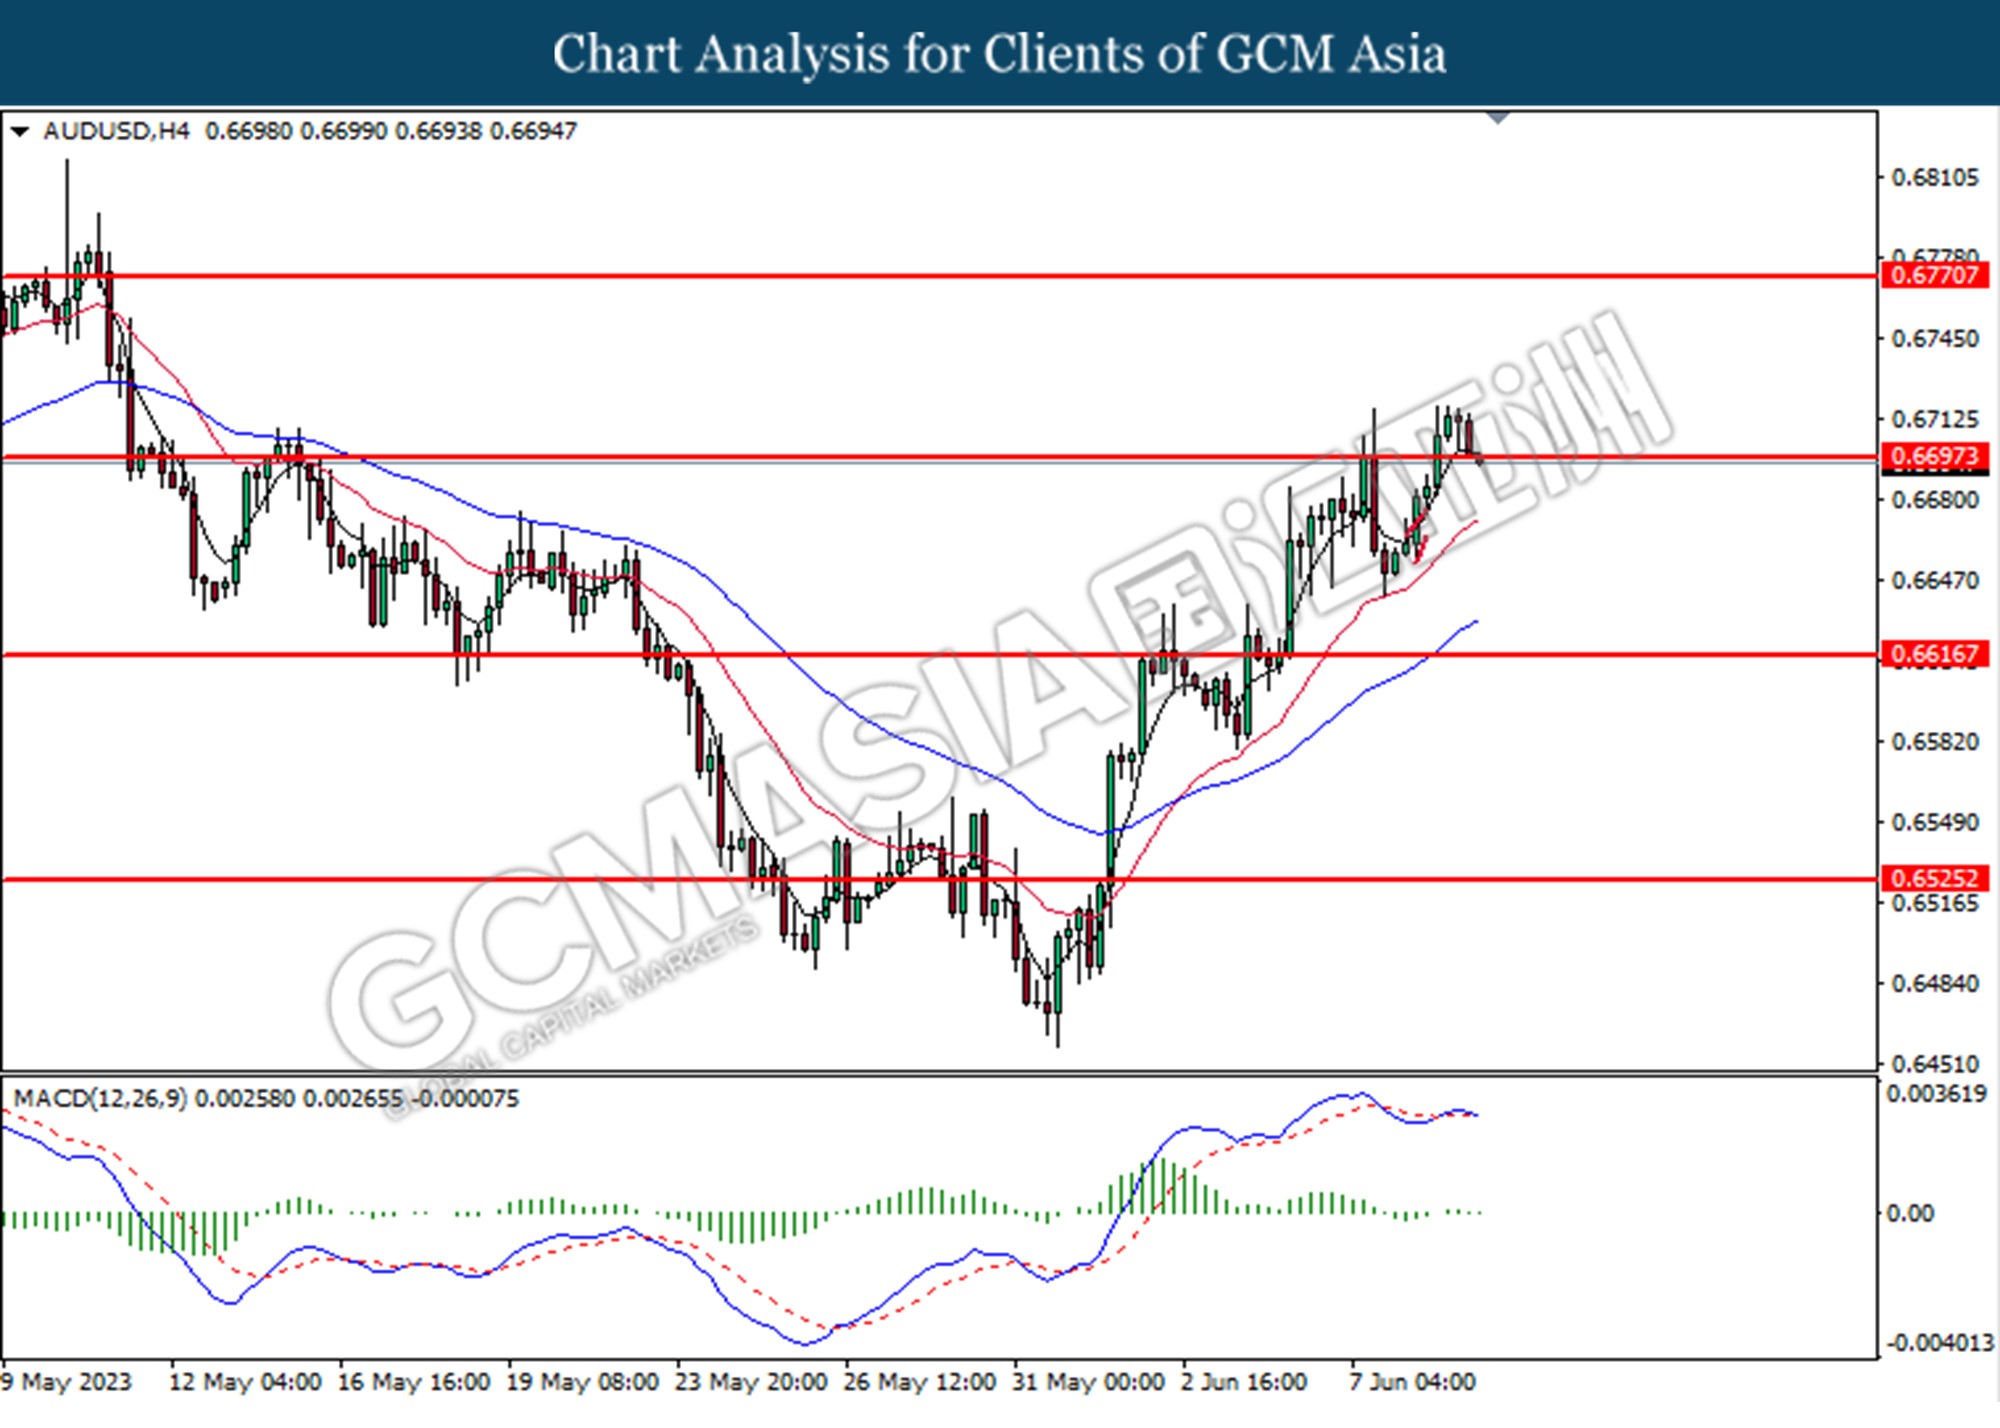This screenshot has width=2000, height=1428.
Task: Click the 16 May 16:00 time label
Action: tap(414, 1382)
